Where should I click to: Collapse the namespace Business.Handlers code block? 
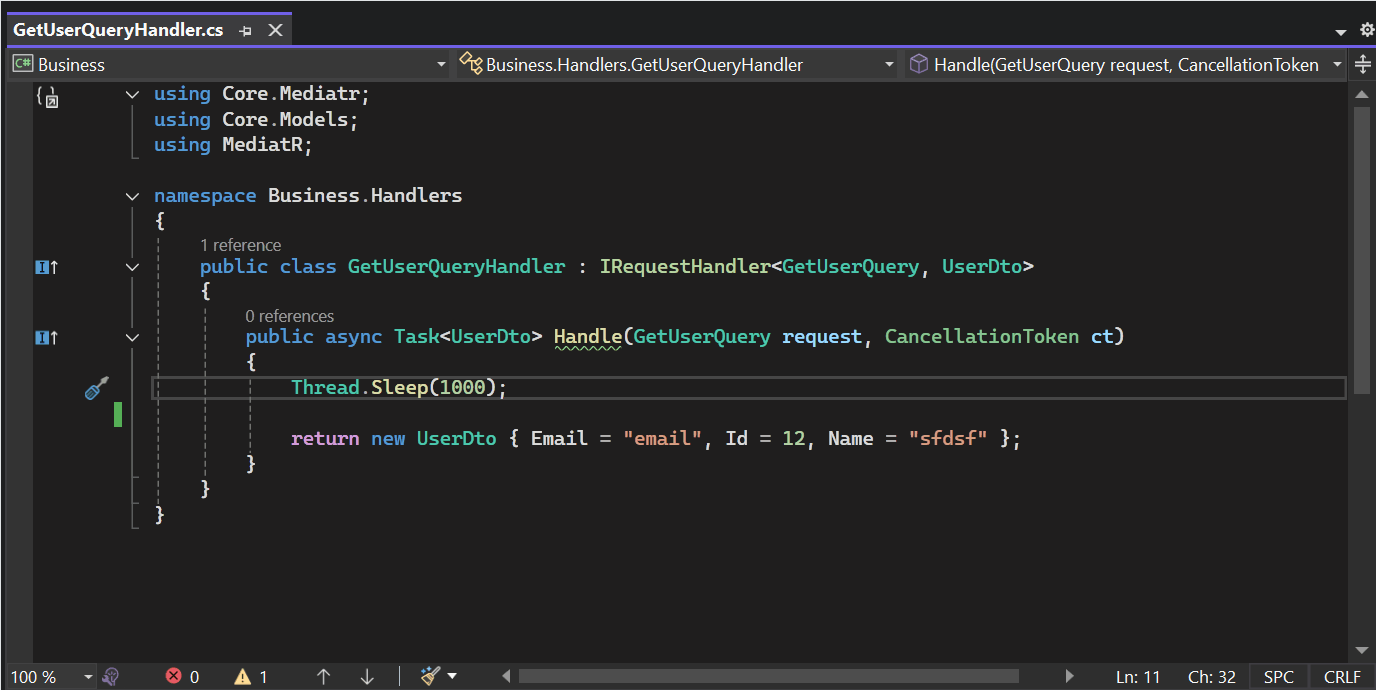[x=132, y=196]
